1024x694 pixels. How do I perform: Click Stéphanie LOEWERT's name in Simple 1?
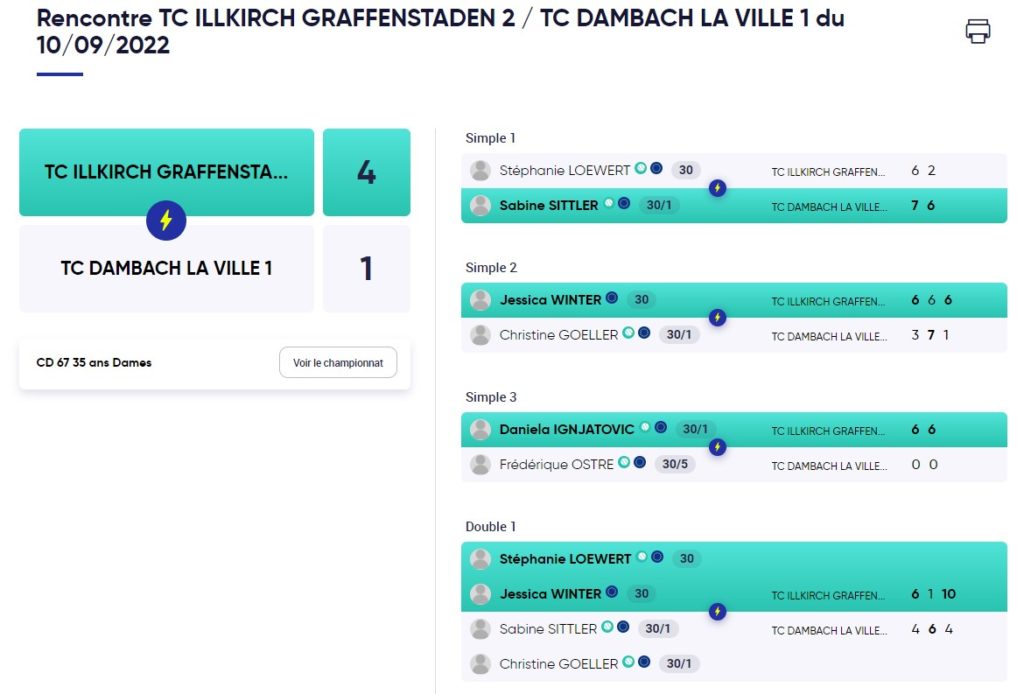tap(565, 170)
